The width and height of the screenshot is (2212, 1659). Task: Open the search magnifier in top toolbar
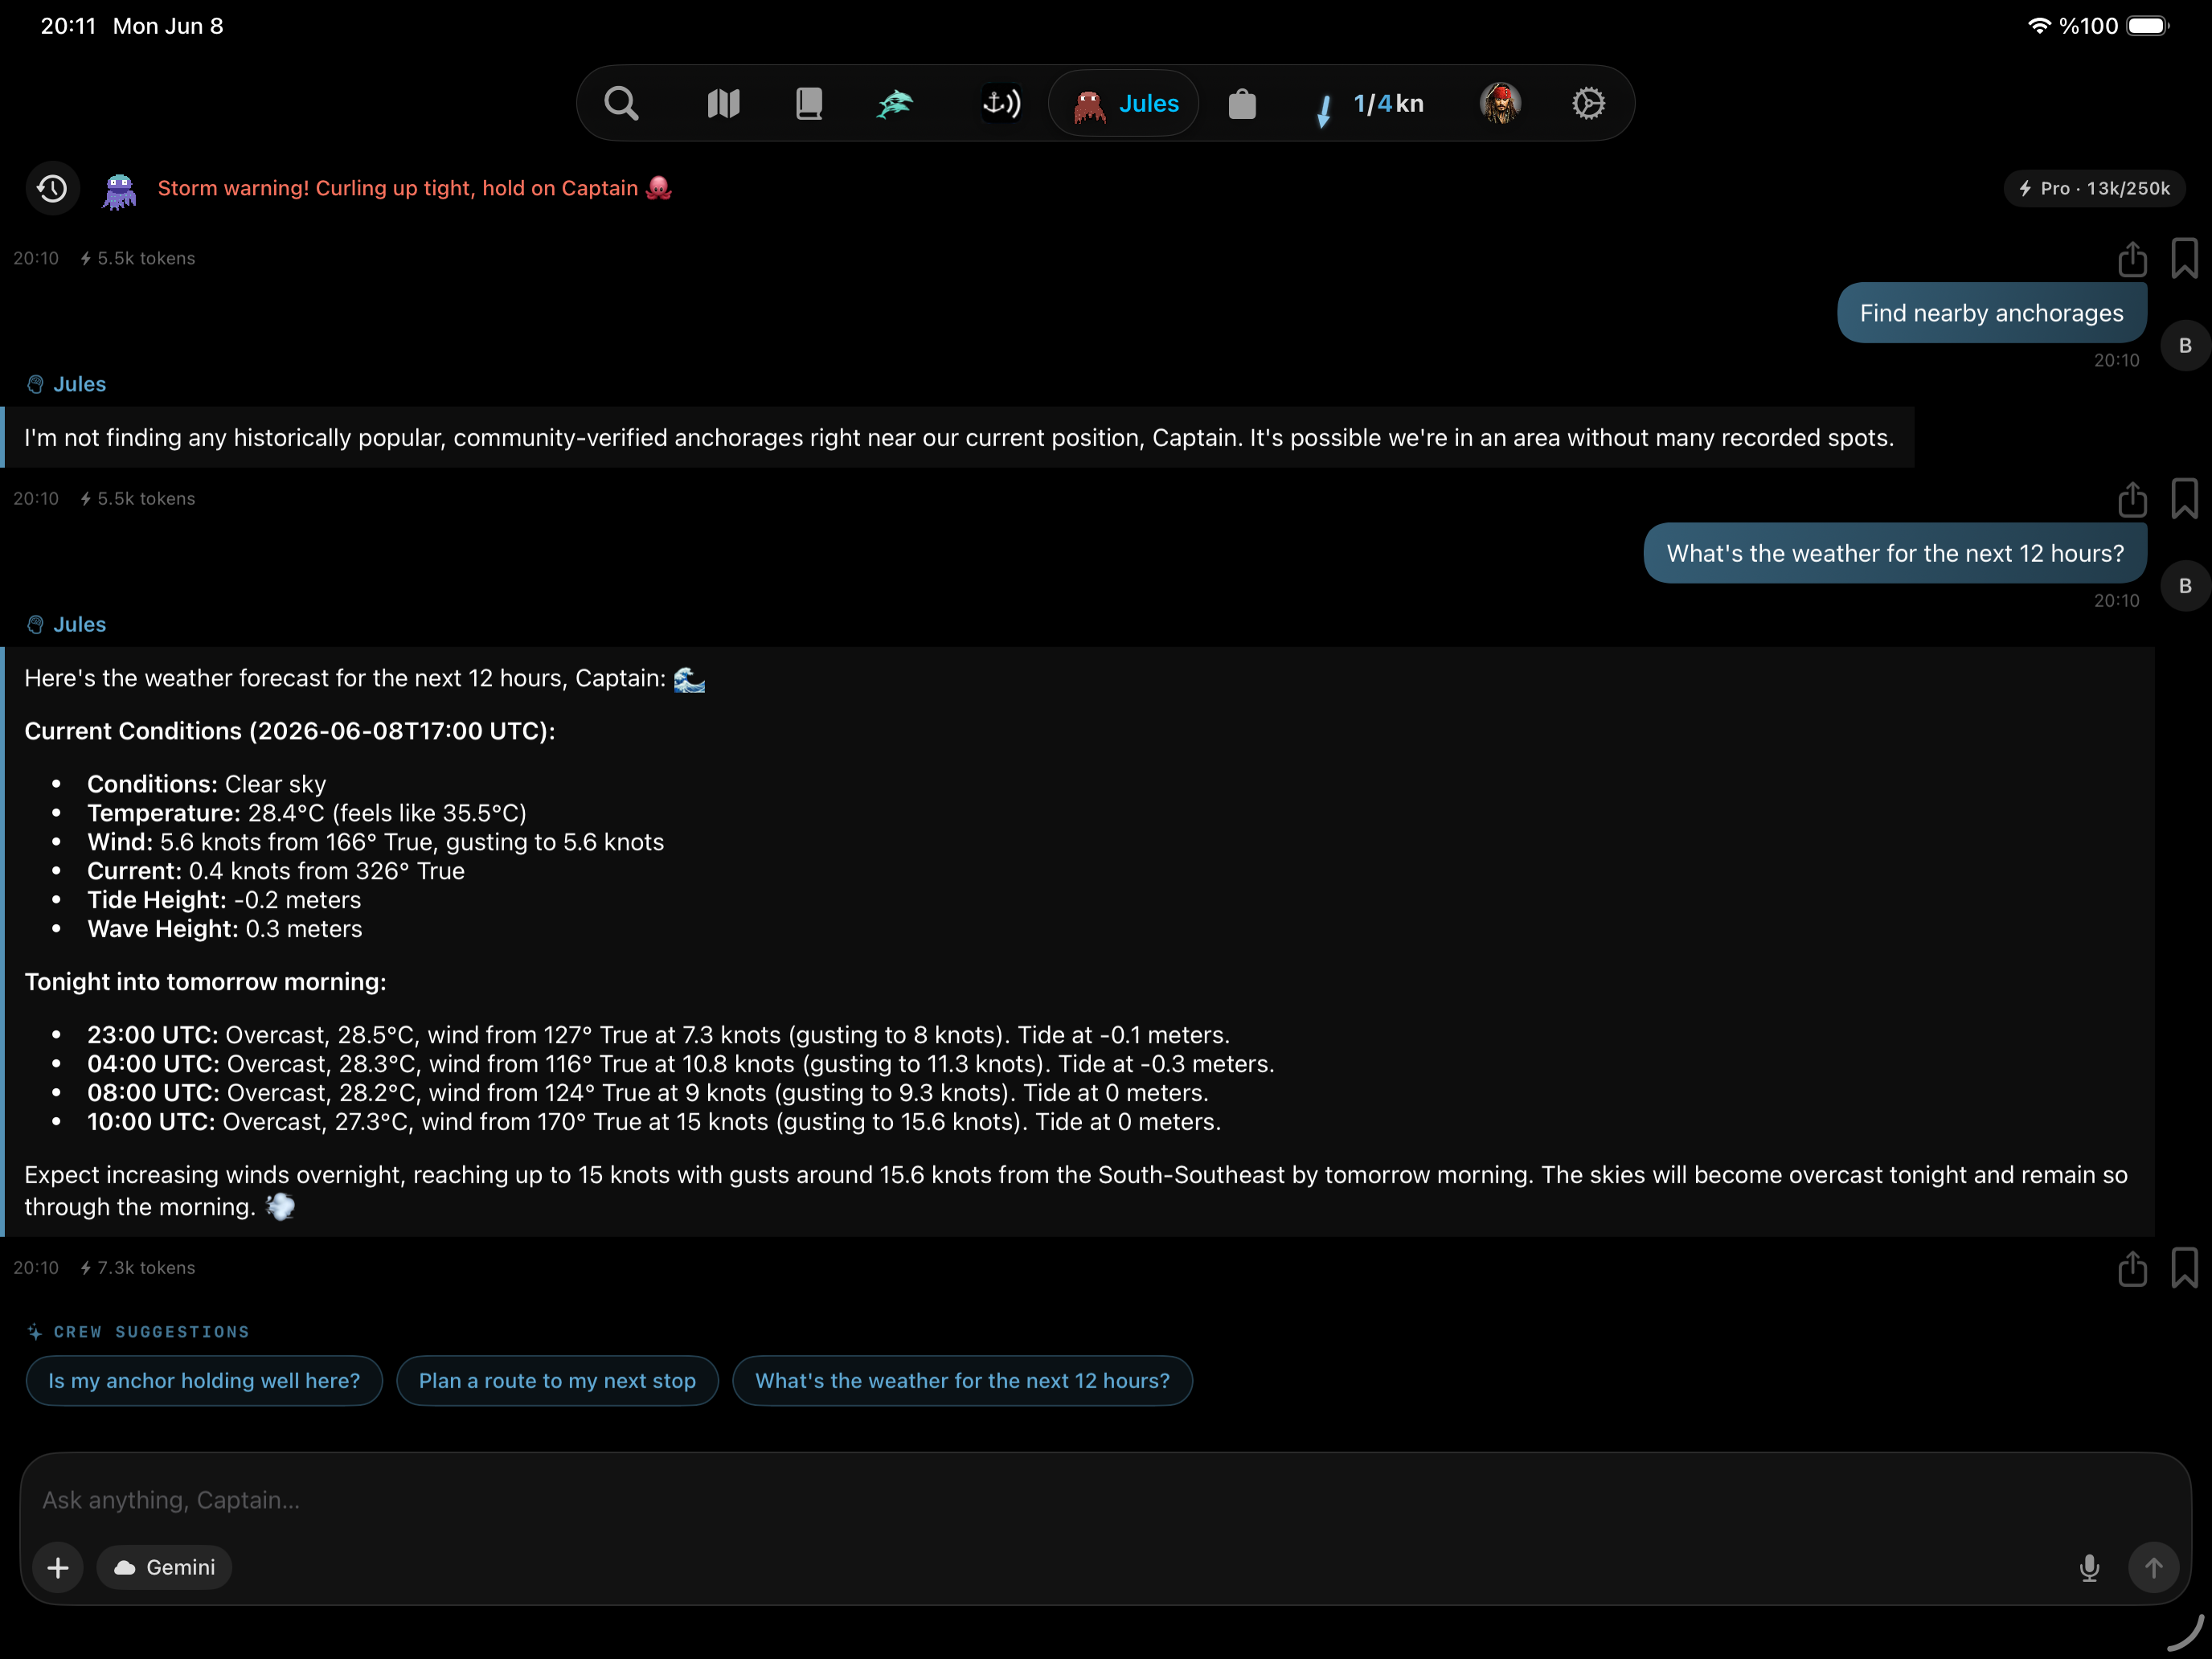tap(621, 103)
